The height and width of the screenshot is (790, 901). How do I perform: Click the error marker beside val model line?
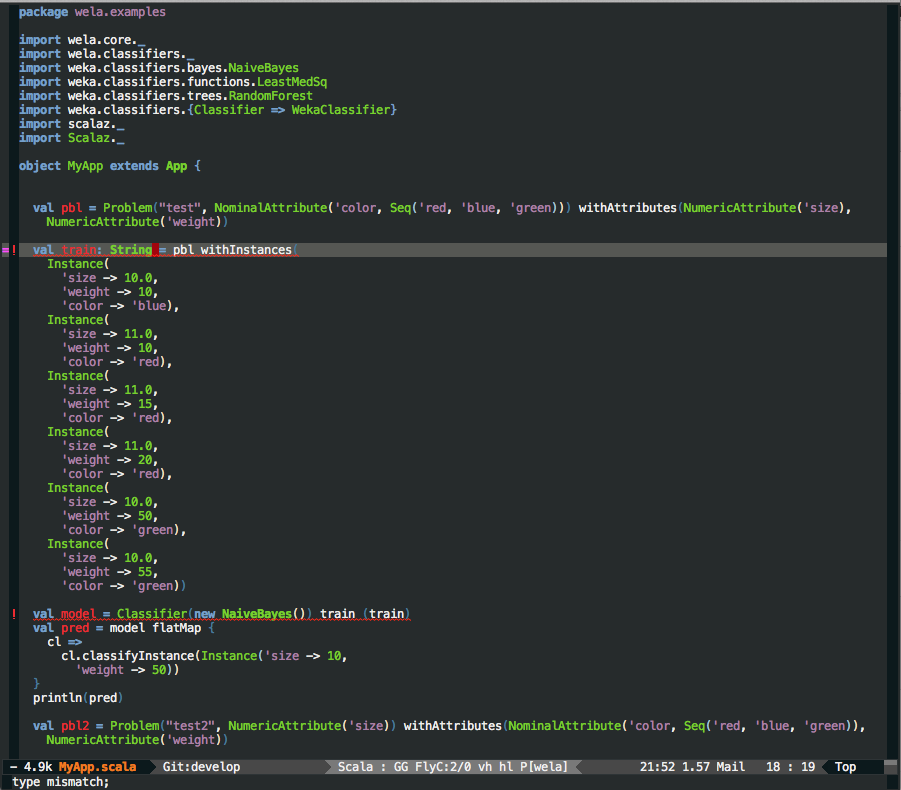click(14, 614)
